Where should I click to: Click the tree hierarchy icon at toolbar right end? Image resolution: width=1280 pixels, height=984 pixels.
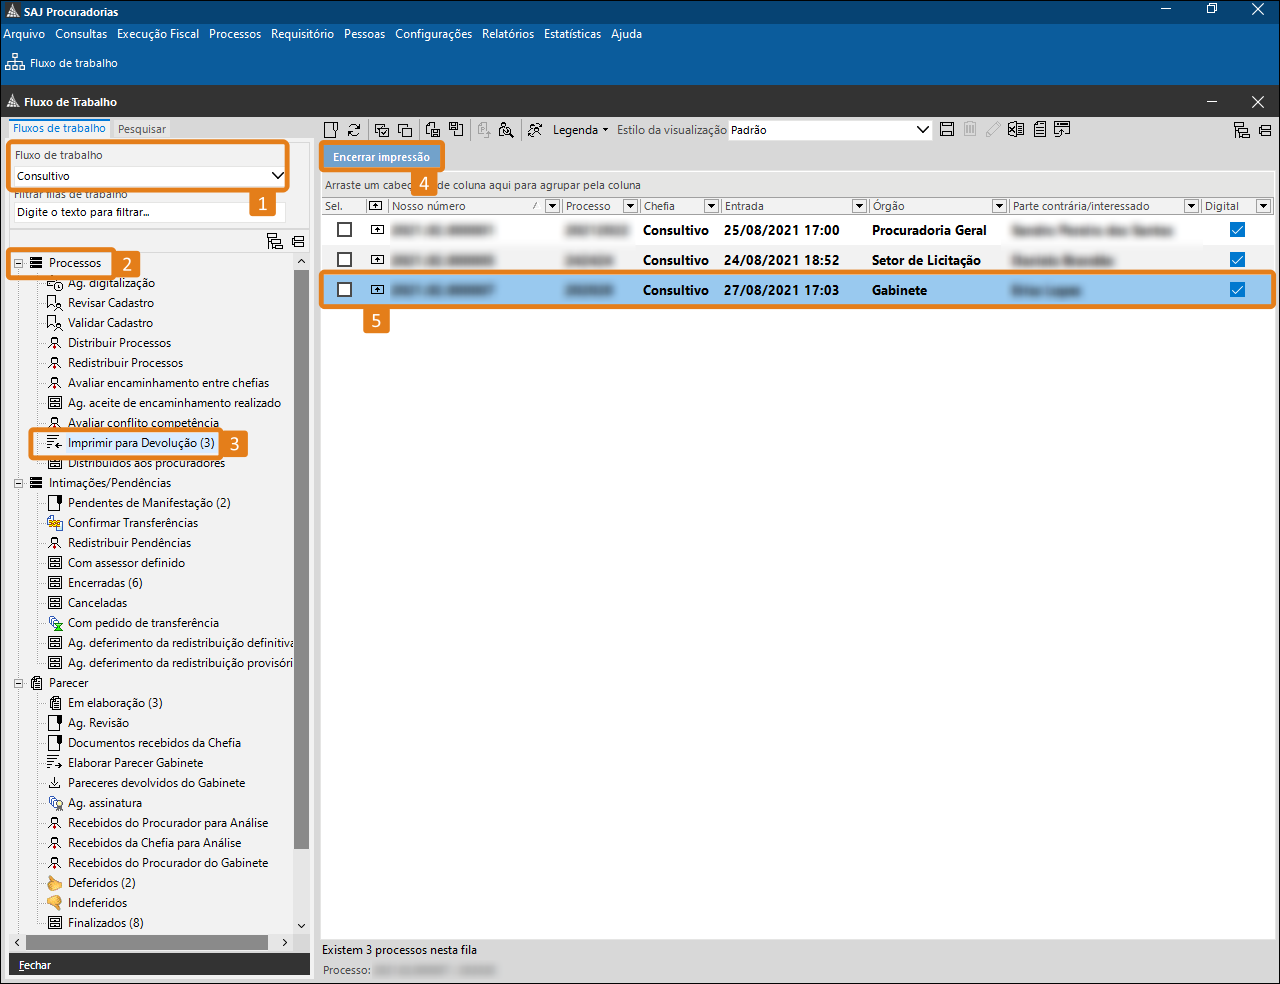point(1242,130)
